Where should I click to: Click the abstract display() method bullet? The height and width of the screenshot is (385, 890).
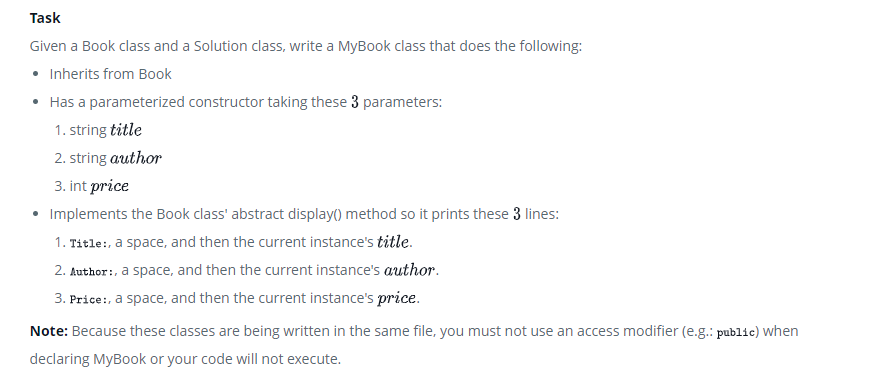pos(304,214)
